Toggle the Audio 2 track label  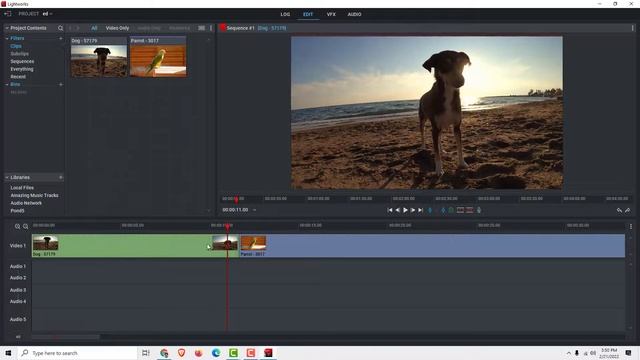(x=18, y=278)
